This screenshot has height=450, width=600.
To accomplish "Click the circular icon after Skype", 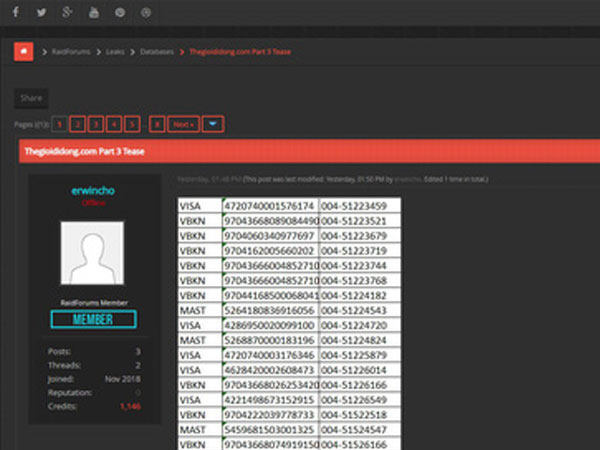I will (x=146, y=13).
